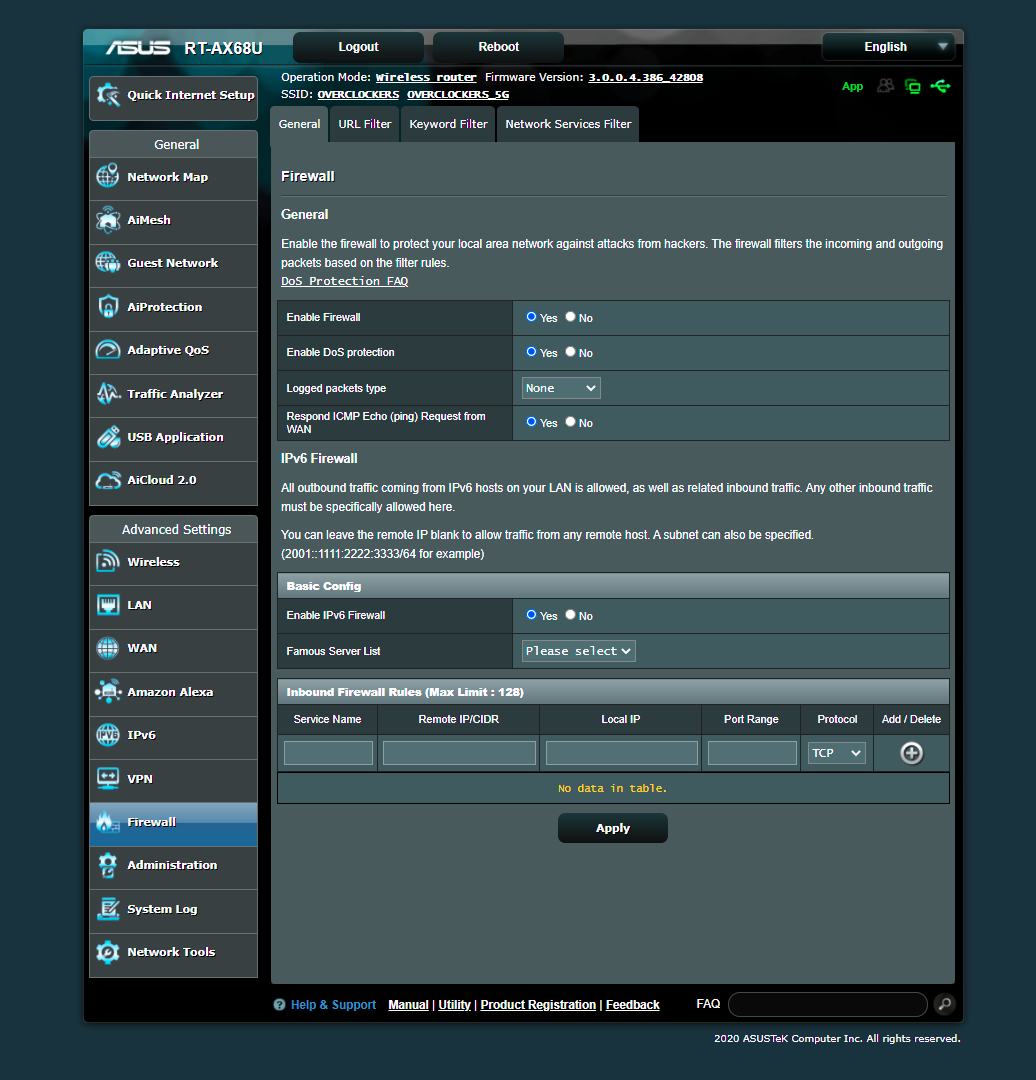Open the Network Tools icon
The width and height of the screenshot is (1036, 1080).
[x=108, y=952]
